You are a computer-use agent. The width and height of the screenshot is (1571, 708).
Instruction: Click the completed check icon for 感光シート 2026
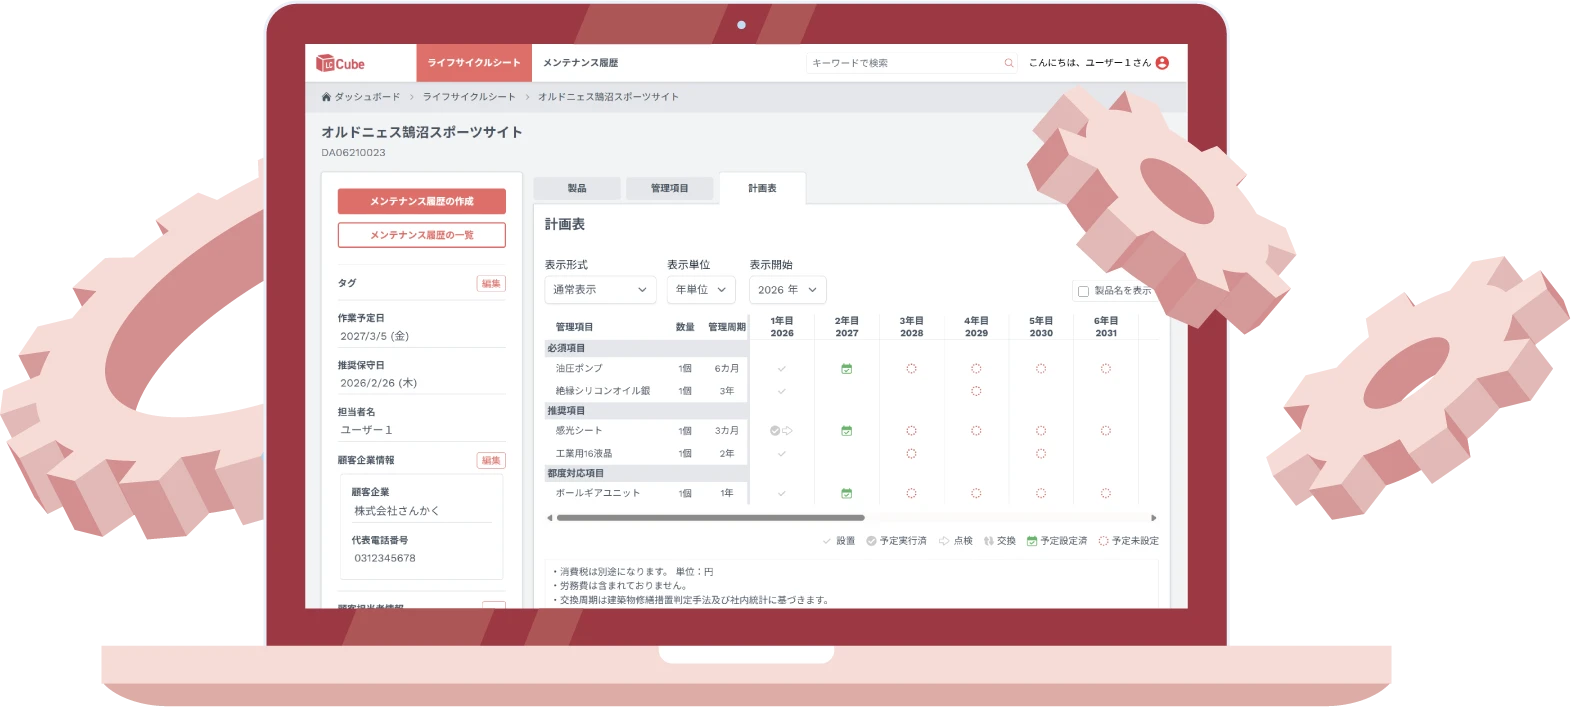pos(775,431)
